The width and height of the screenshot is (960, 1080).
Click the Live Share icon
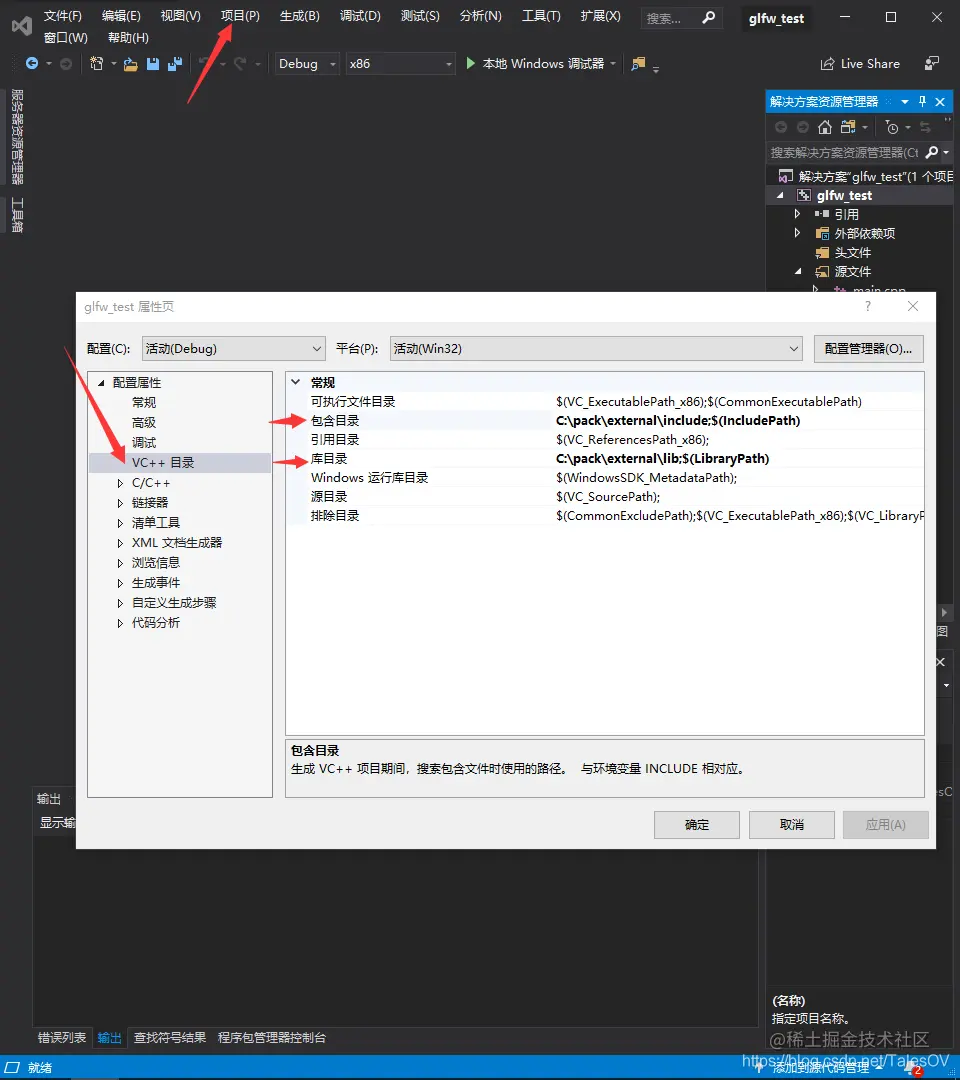point(827,64)
